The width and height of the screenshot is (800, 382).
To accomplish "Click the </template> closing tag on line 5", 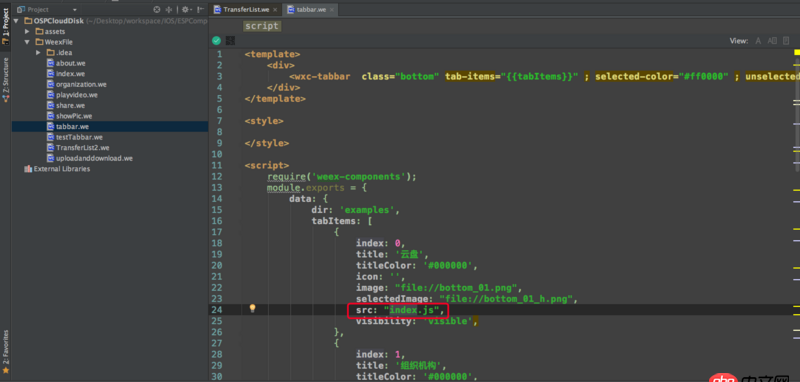I will click(275, 99).
